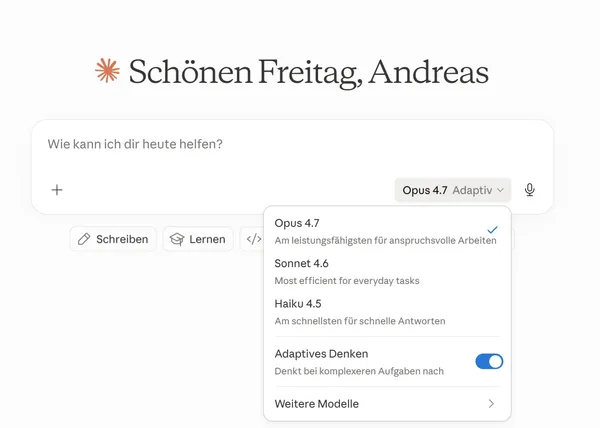Click the small chevron in the model selector
Image resolution: width=600 pixels, height=428 pixels.
click(500, 190)
